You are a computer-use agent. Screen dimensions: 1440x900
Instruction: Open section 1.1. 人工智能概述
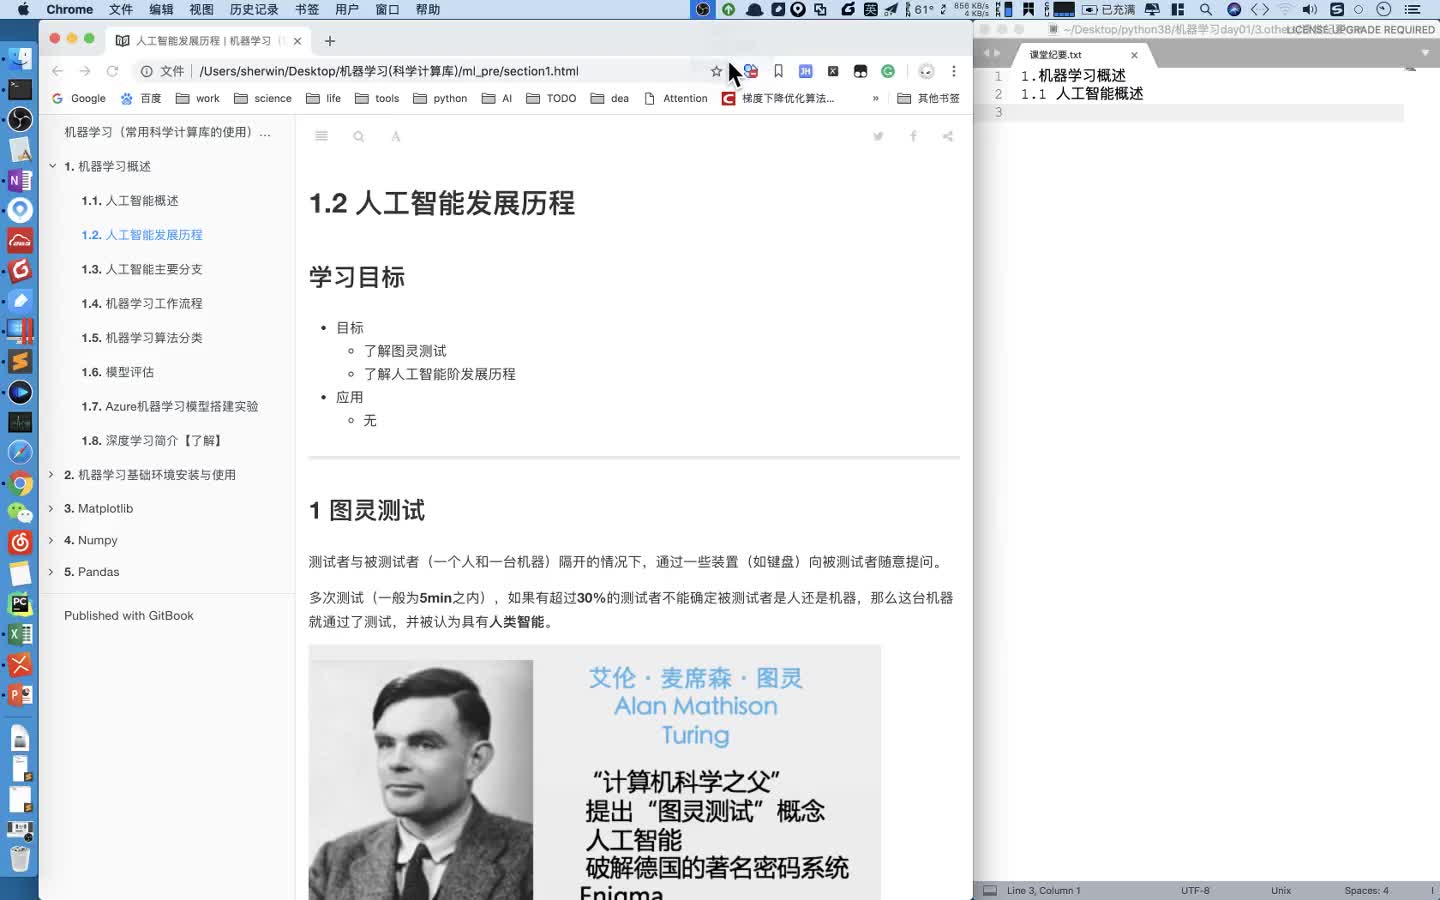point(130,201)
